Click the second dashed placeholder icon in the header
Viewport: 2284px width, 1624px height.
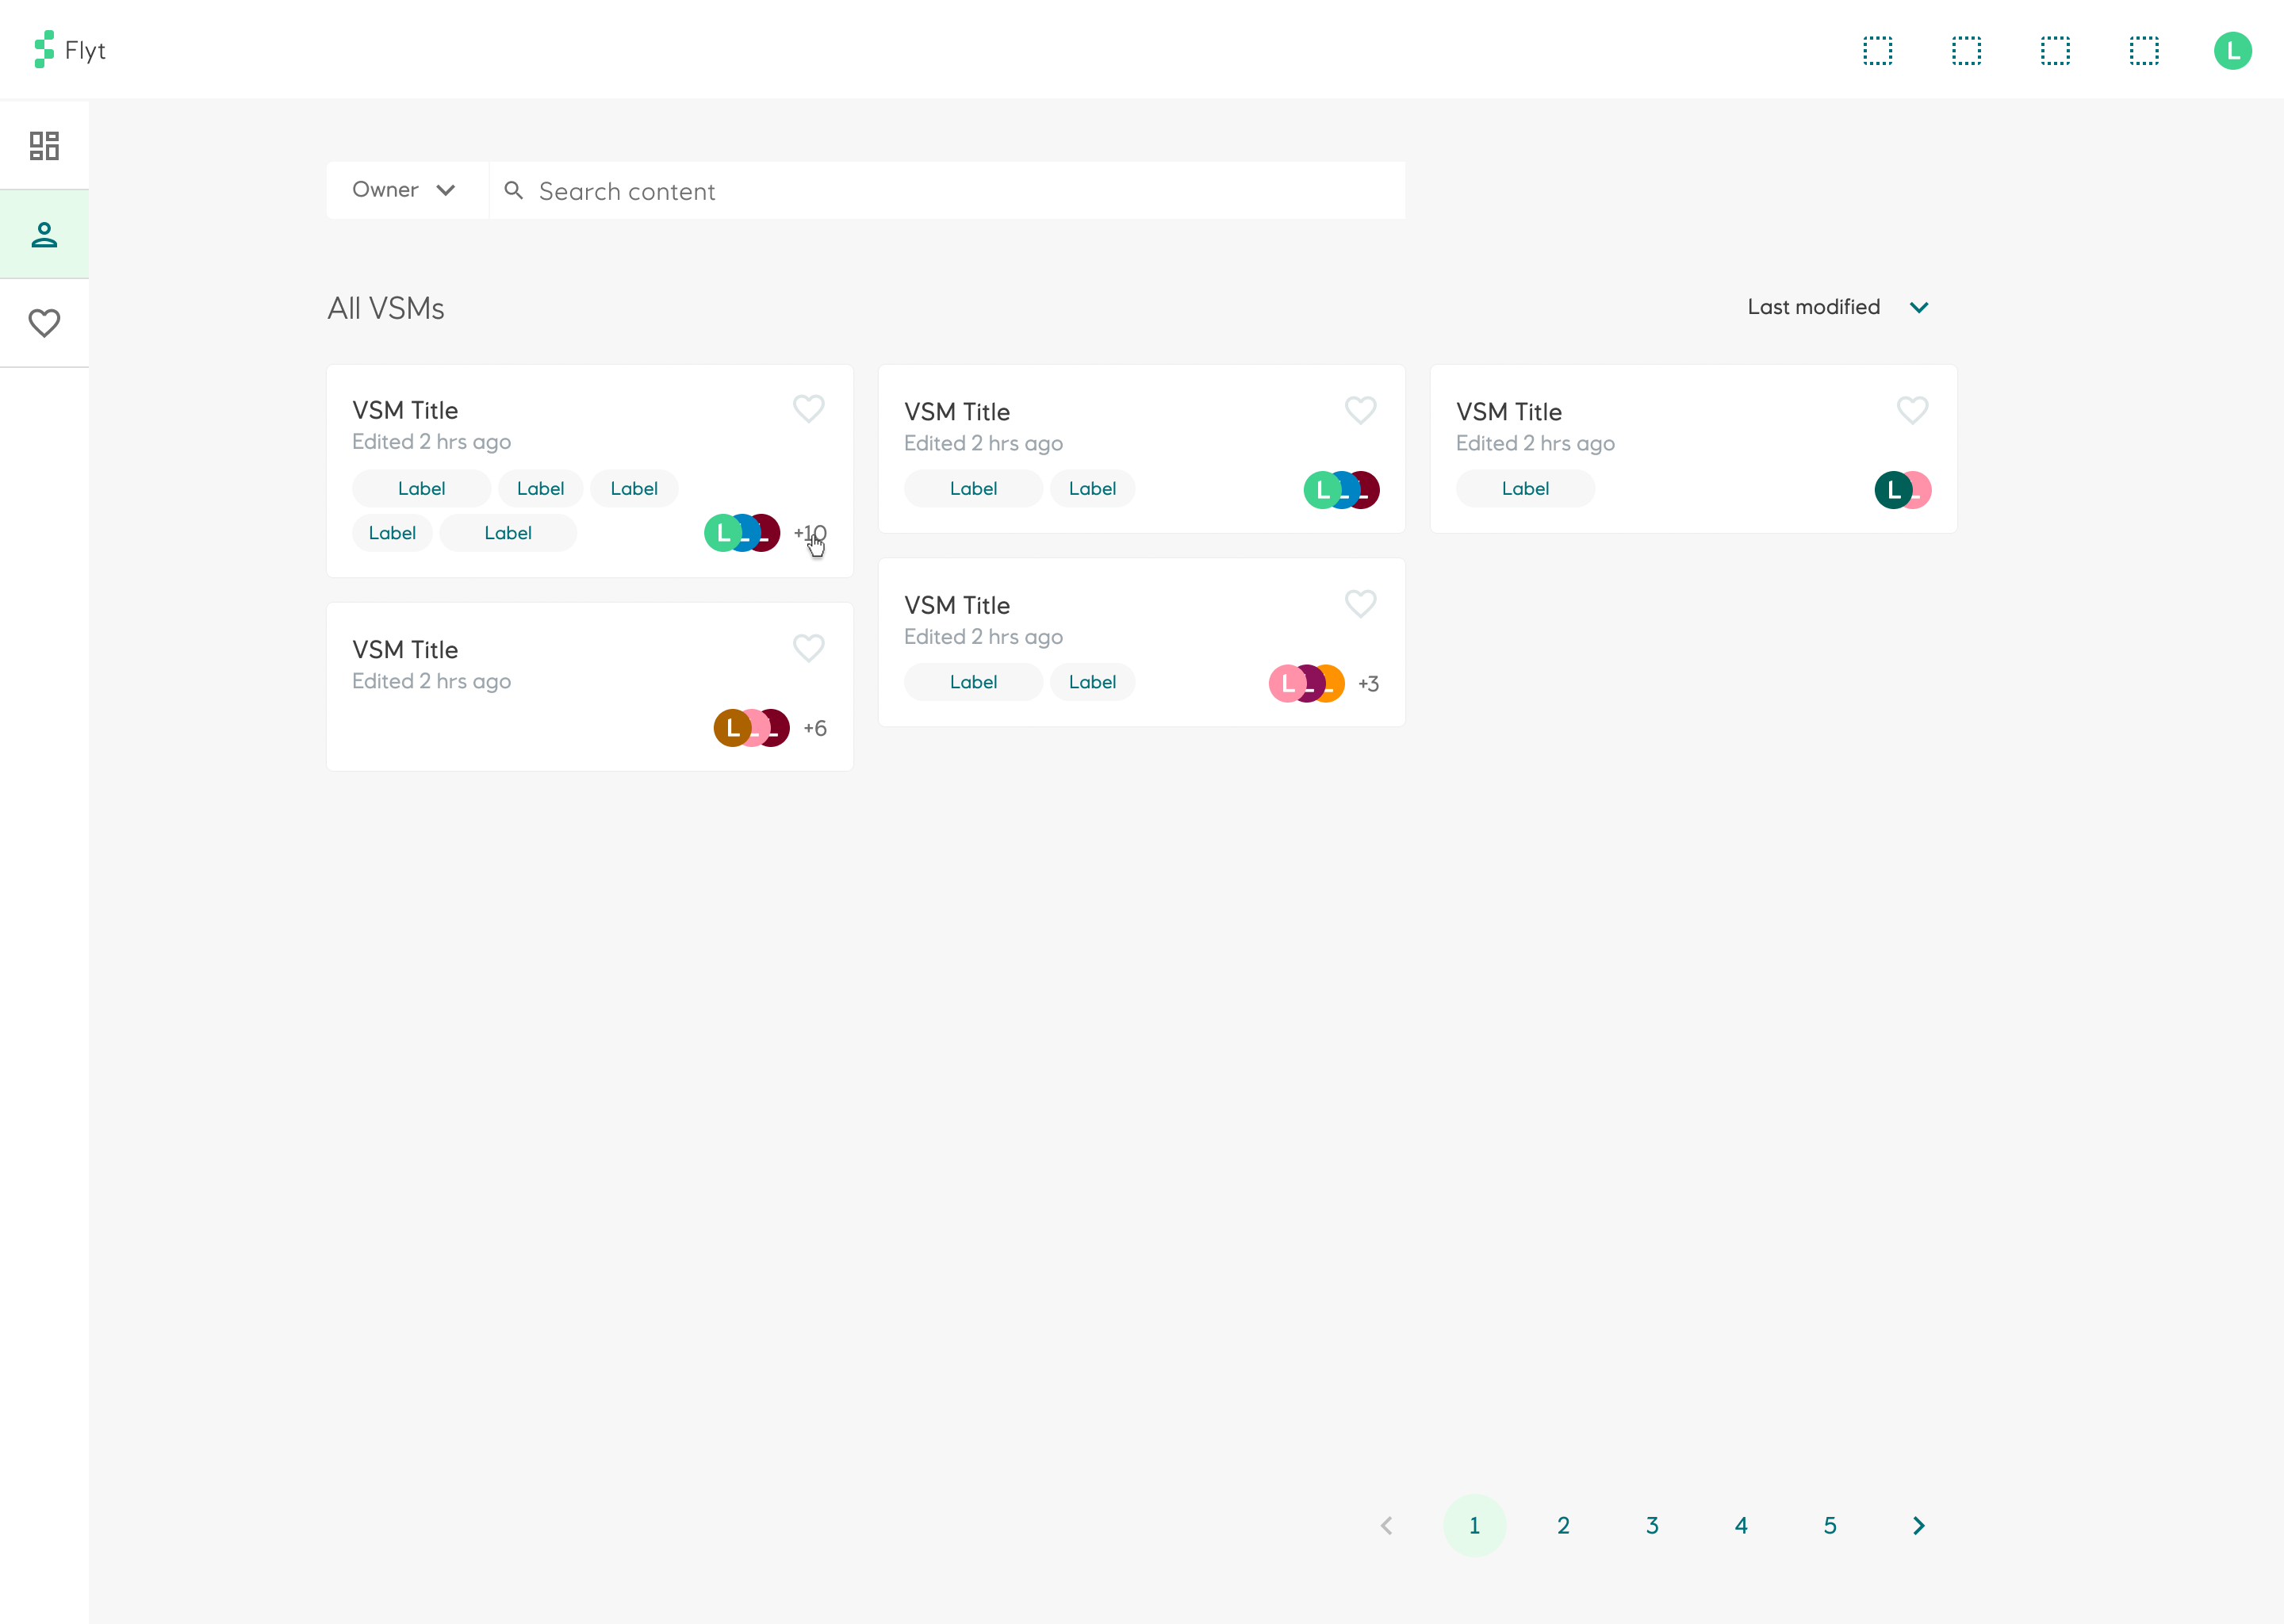pos(1966,50)
